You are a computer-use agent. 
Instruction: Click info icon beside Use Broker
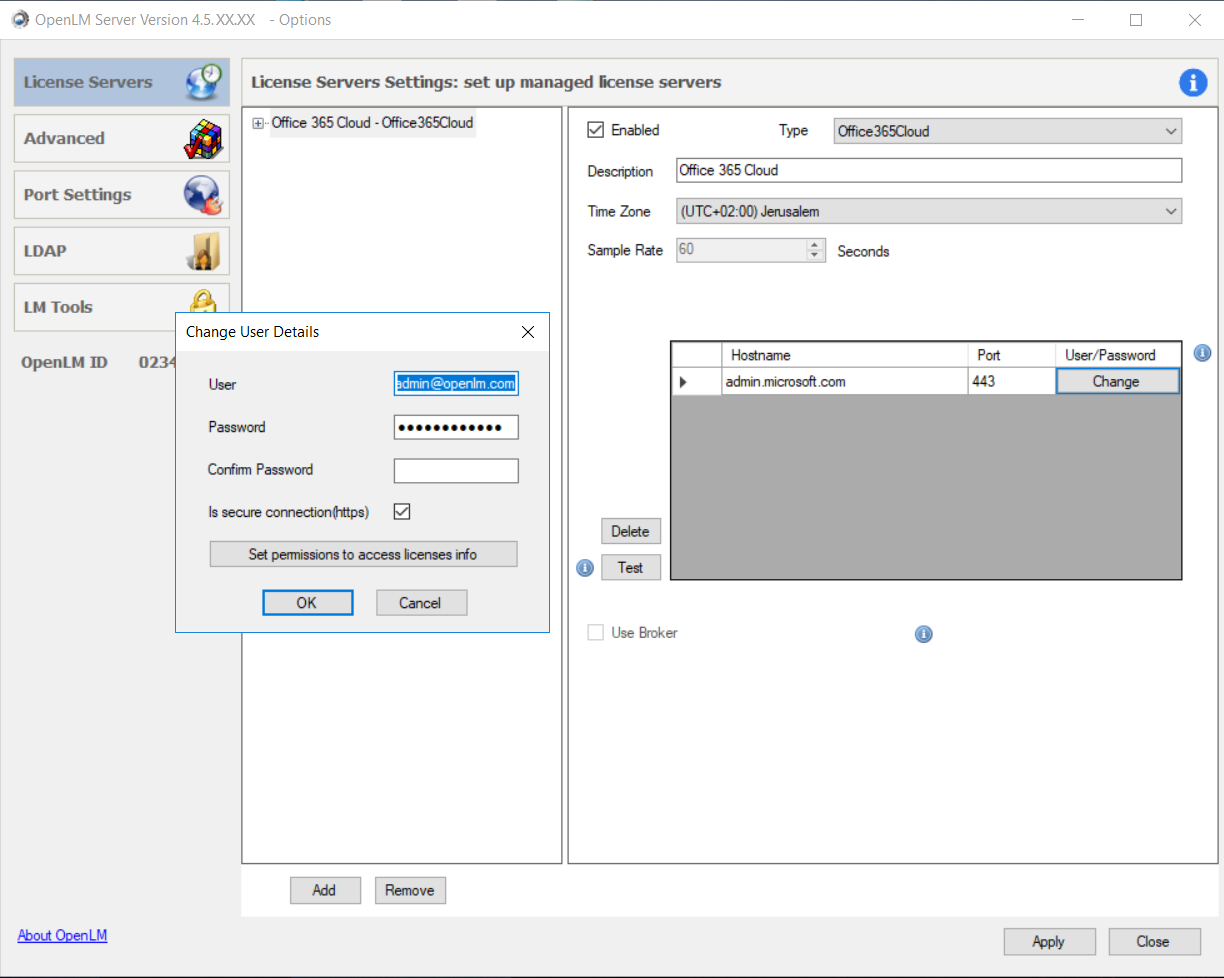click(924, 634)
